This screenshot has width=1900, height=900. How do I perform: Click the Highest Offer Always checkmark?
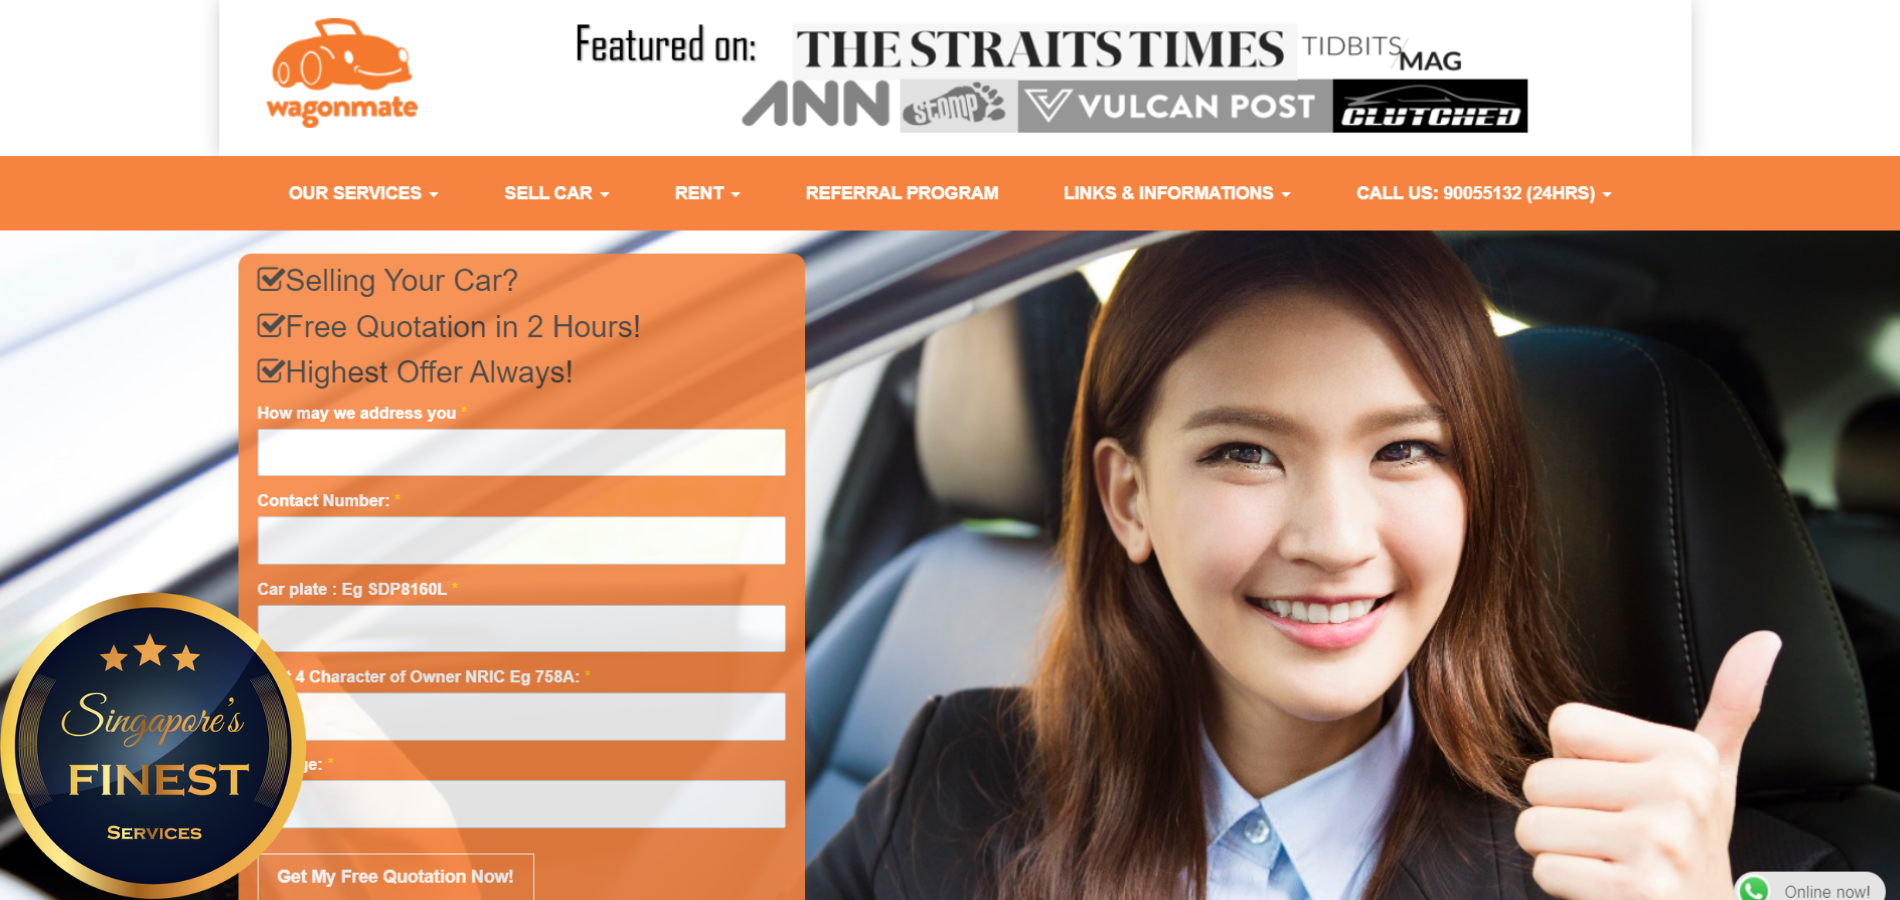point(270,371)
